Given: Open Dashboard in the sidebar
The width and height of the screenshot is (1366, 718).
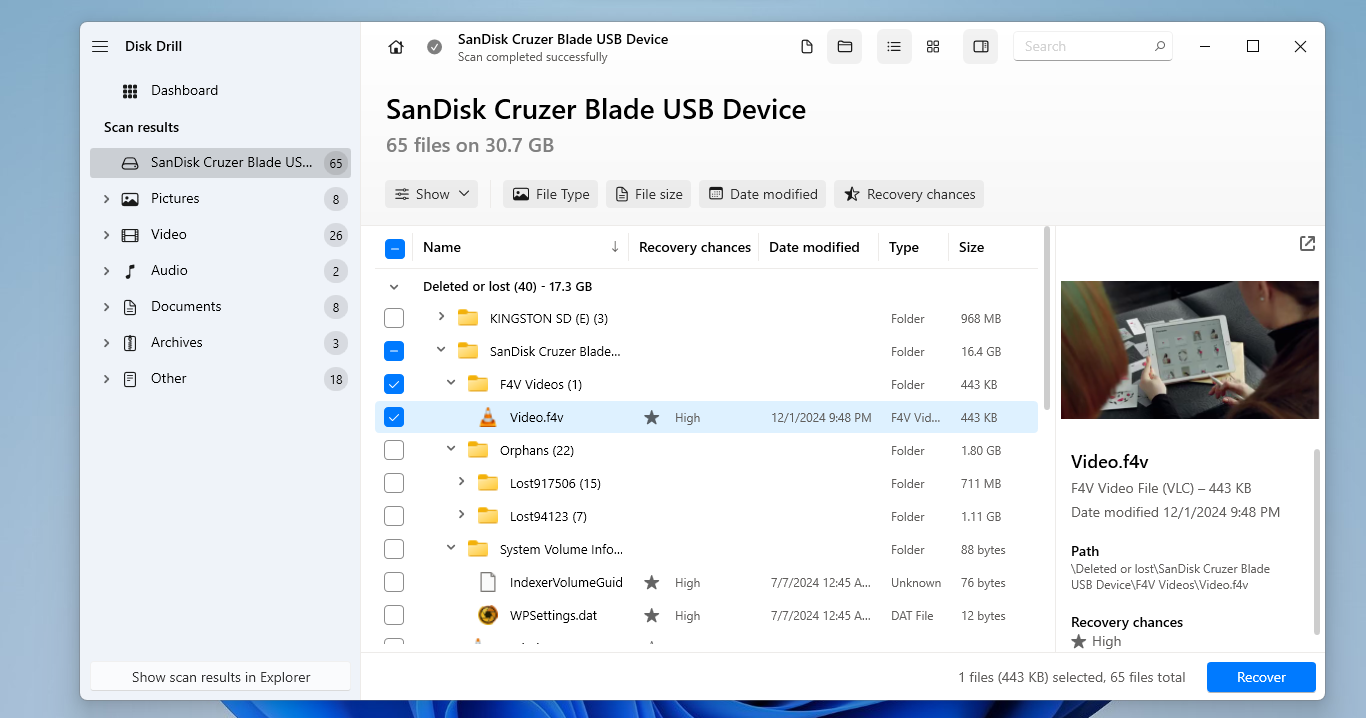Looking at the screenshot, I should click(184, 91).
